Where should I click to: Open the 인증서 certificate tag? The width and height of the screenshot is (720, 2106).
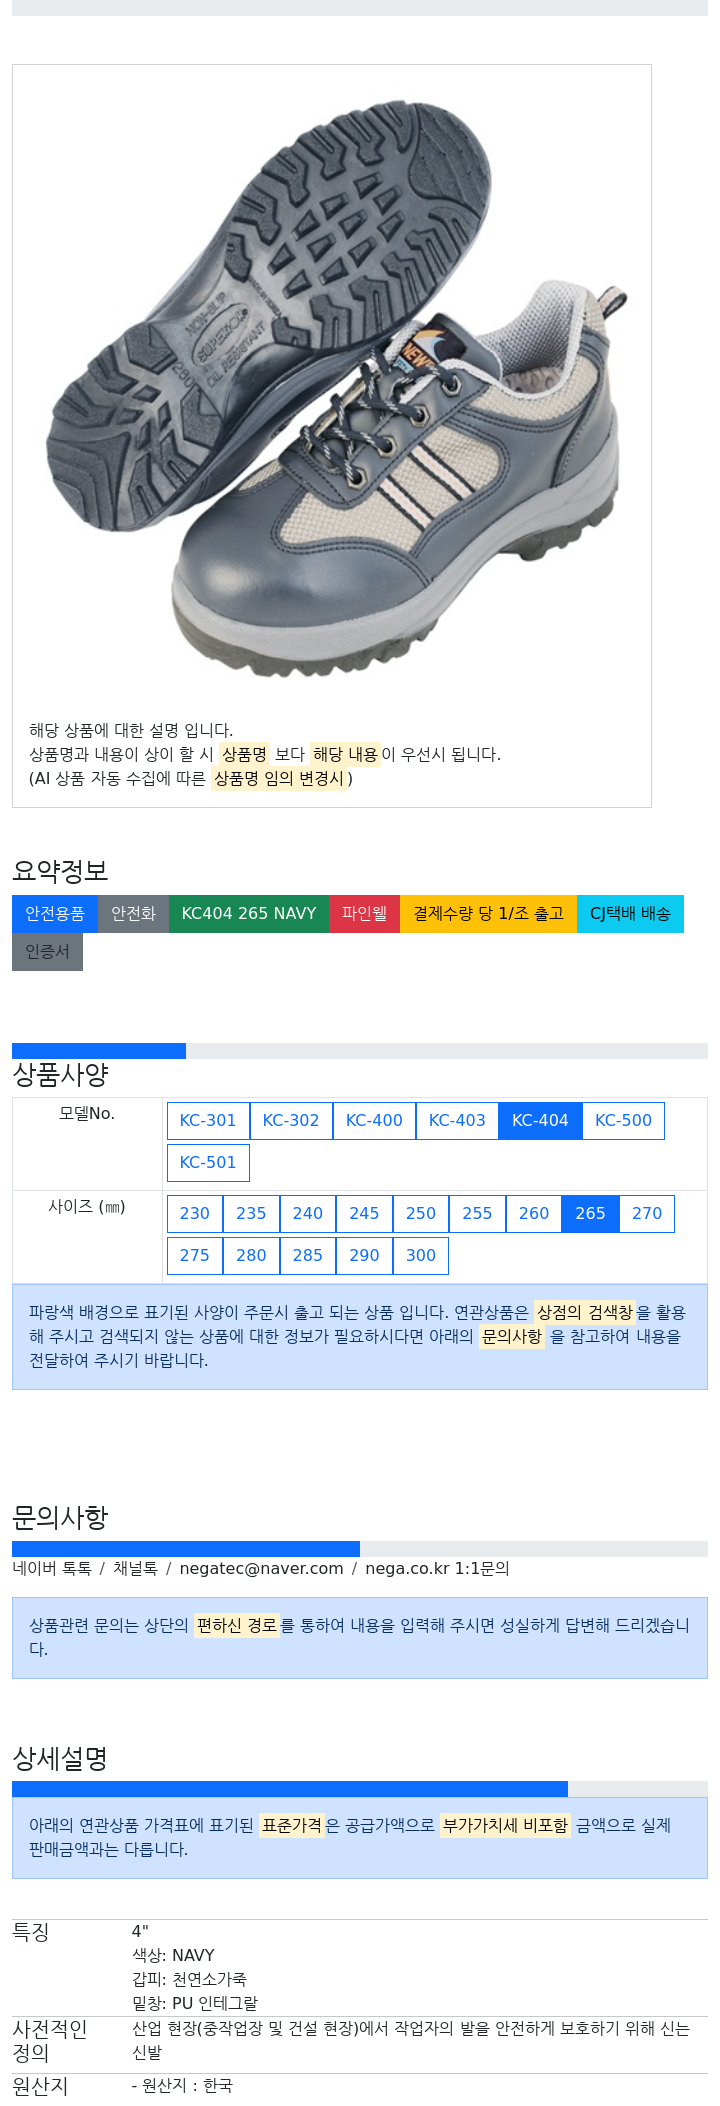click(47, 952)
